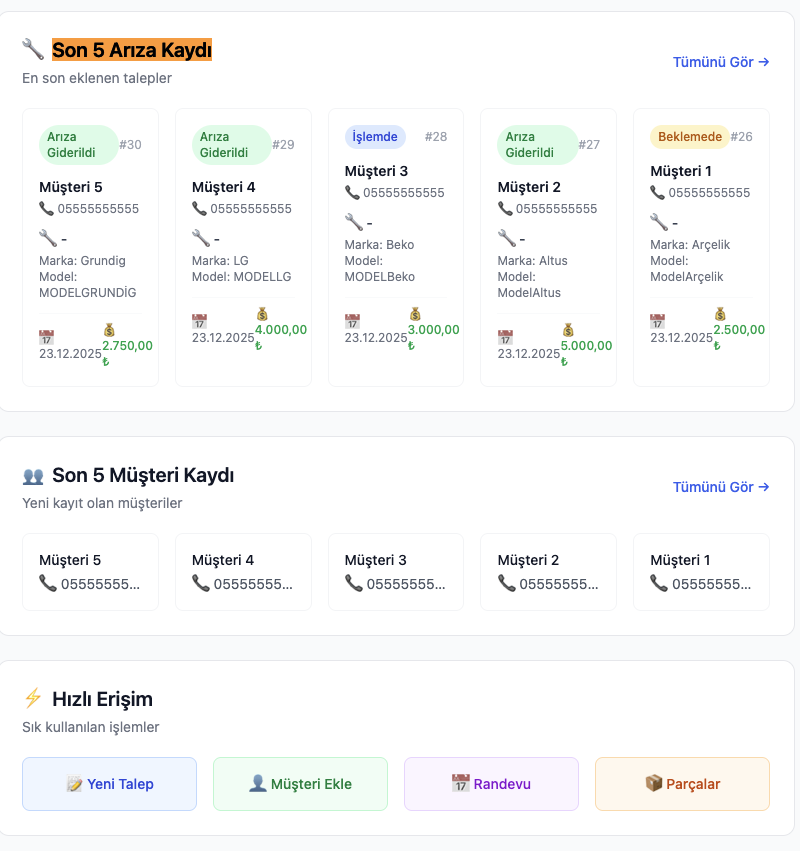Open the Randevu quick access button
Viewport: 800px width, 851px height.
click(491, 784)
